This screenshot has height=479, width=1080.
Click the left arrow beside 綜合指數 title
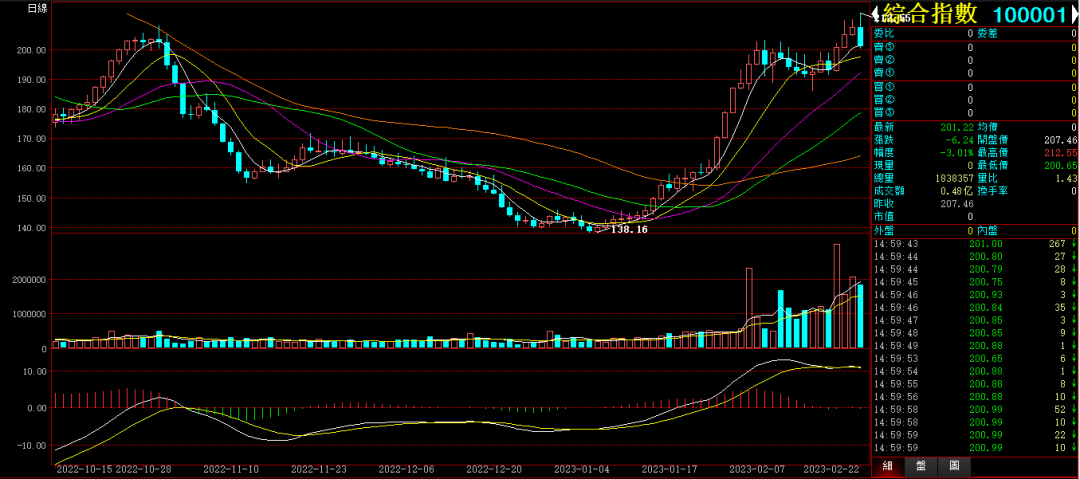tap(875, 14)
